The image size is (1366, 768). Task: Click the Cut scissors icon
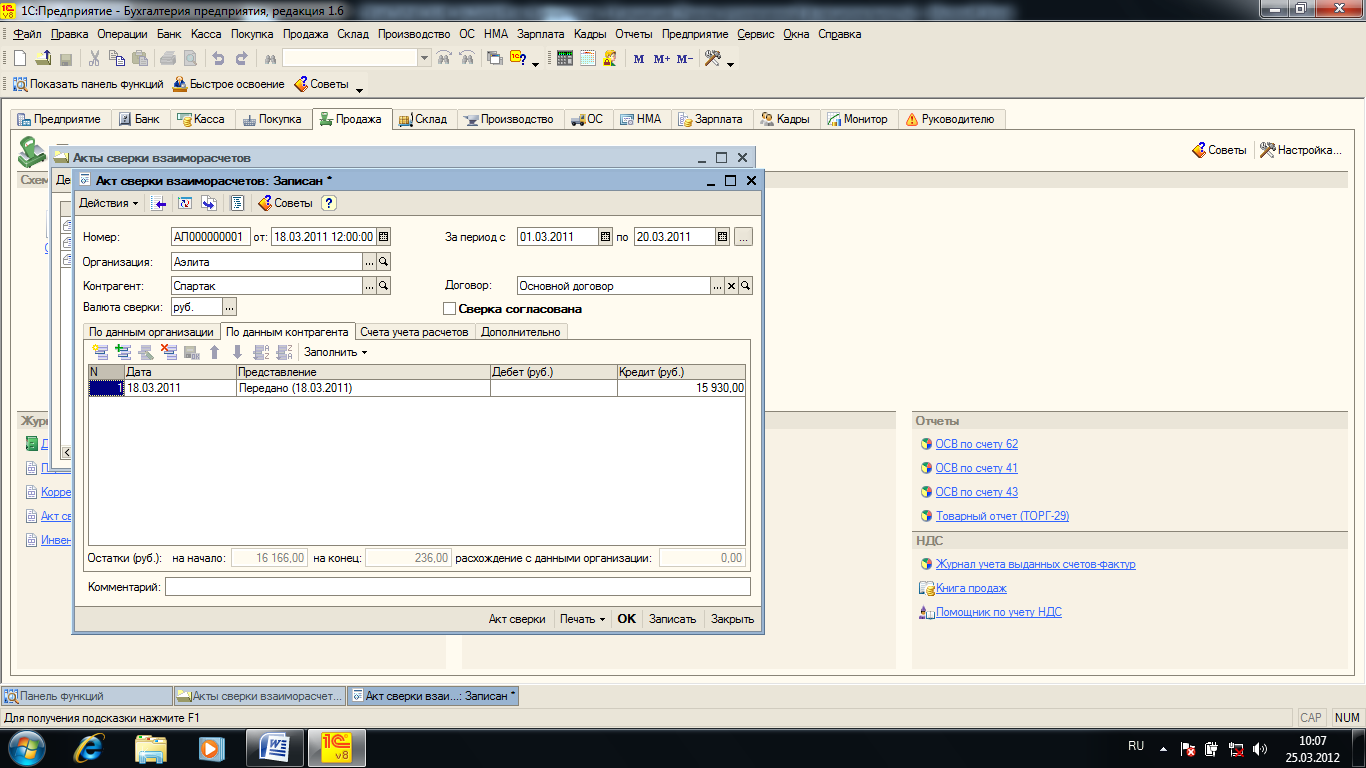95,59
